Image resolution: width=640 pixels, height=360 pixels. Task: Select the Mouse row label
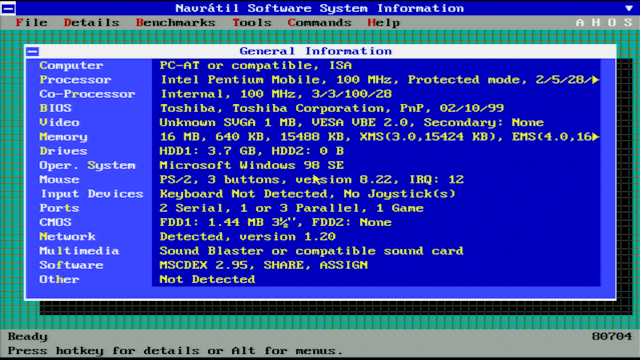coord(59,180)
